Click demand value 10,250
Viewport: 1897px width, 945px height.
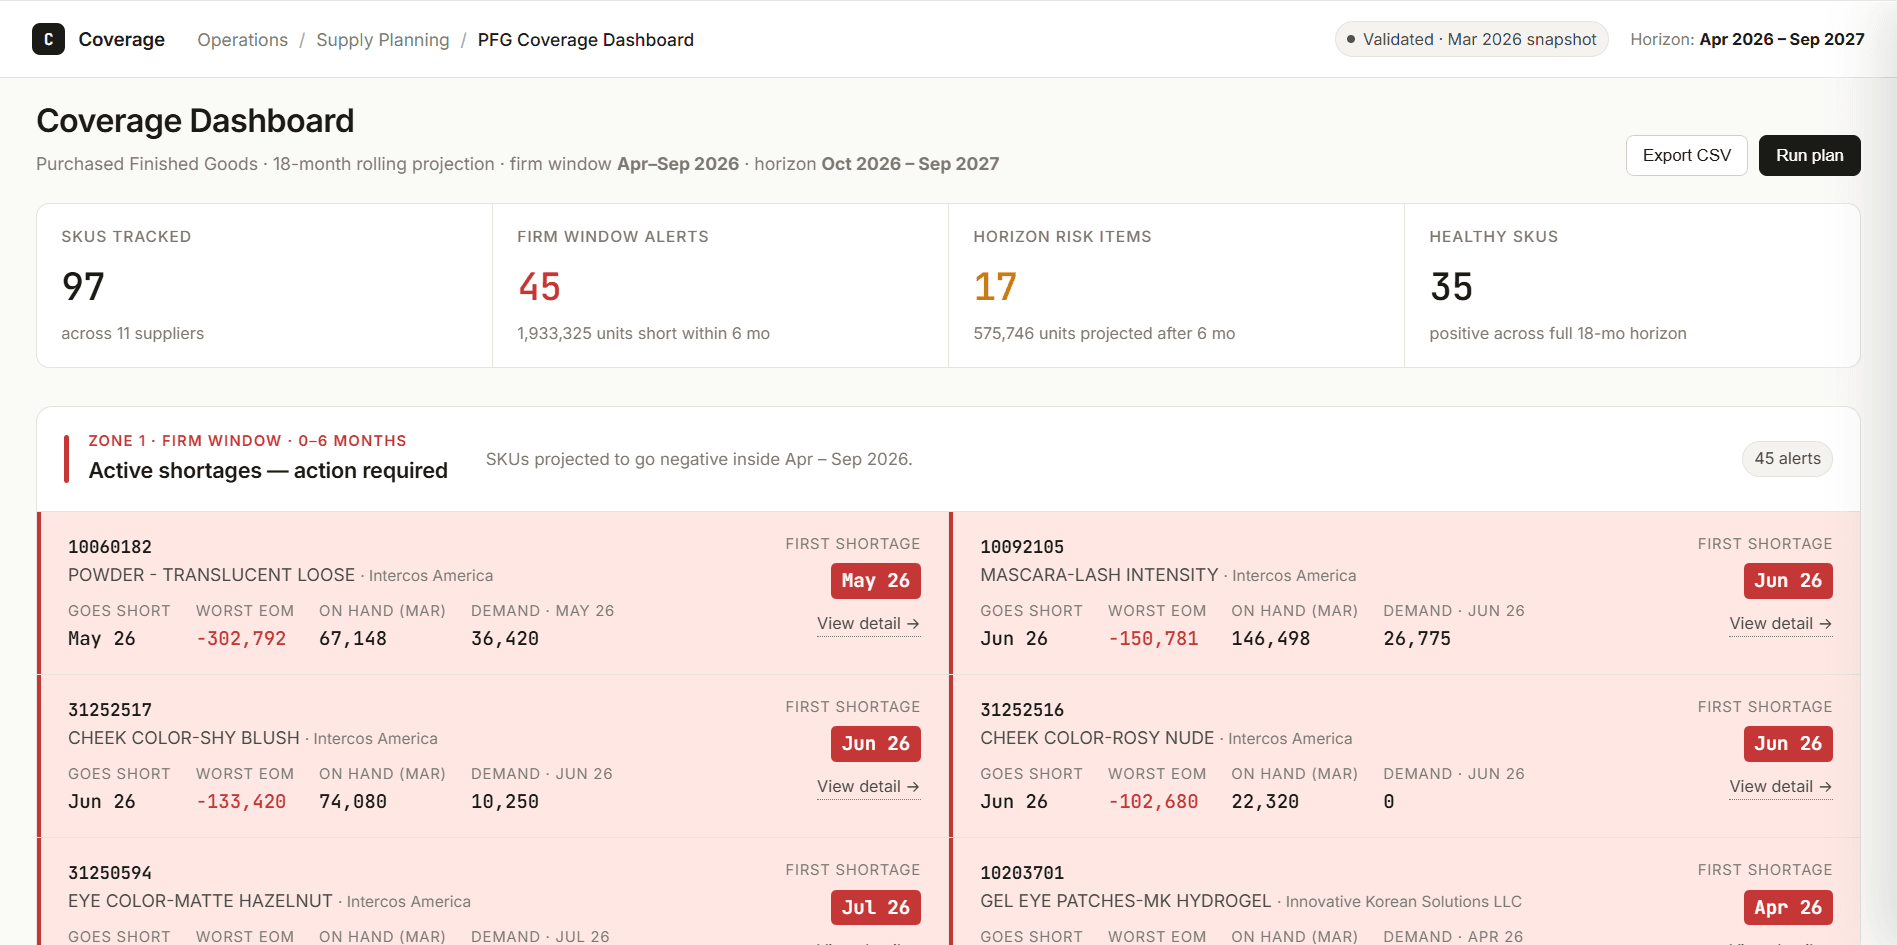[505, 802]
